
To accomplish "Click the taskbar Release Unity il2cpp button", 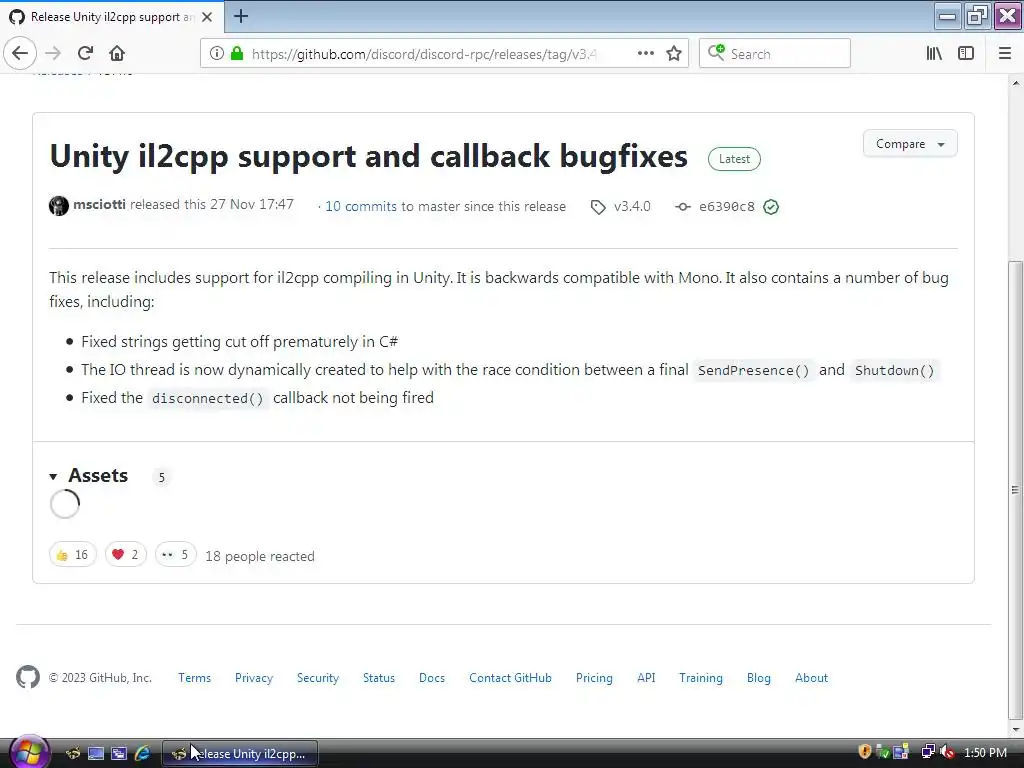I will click(240, 753).
